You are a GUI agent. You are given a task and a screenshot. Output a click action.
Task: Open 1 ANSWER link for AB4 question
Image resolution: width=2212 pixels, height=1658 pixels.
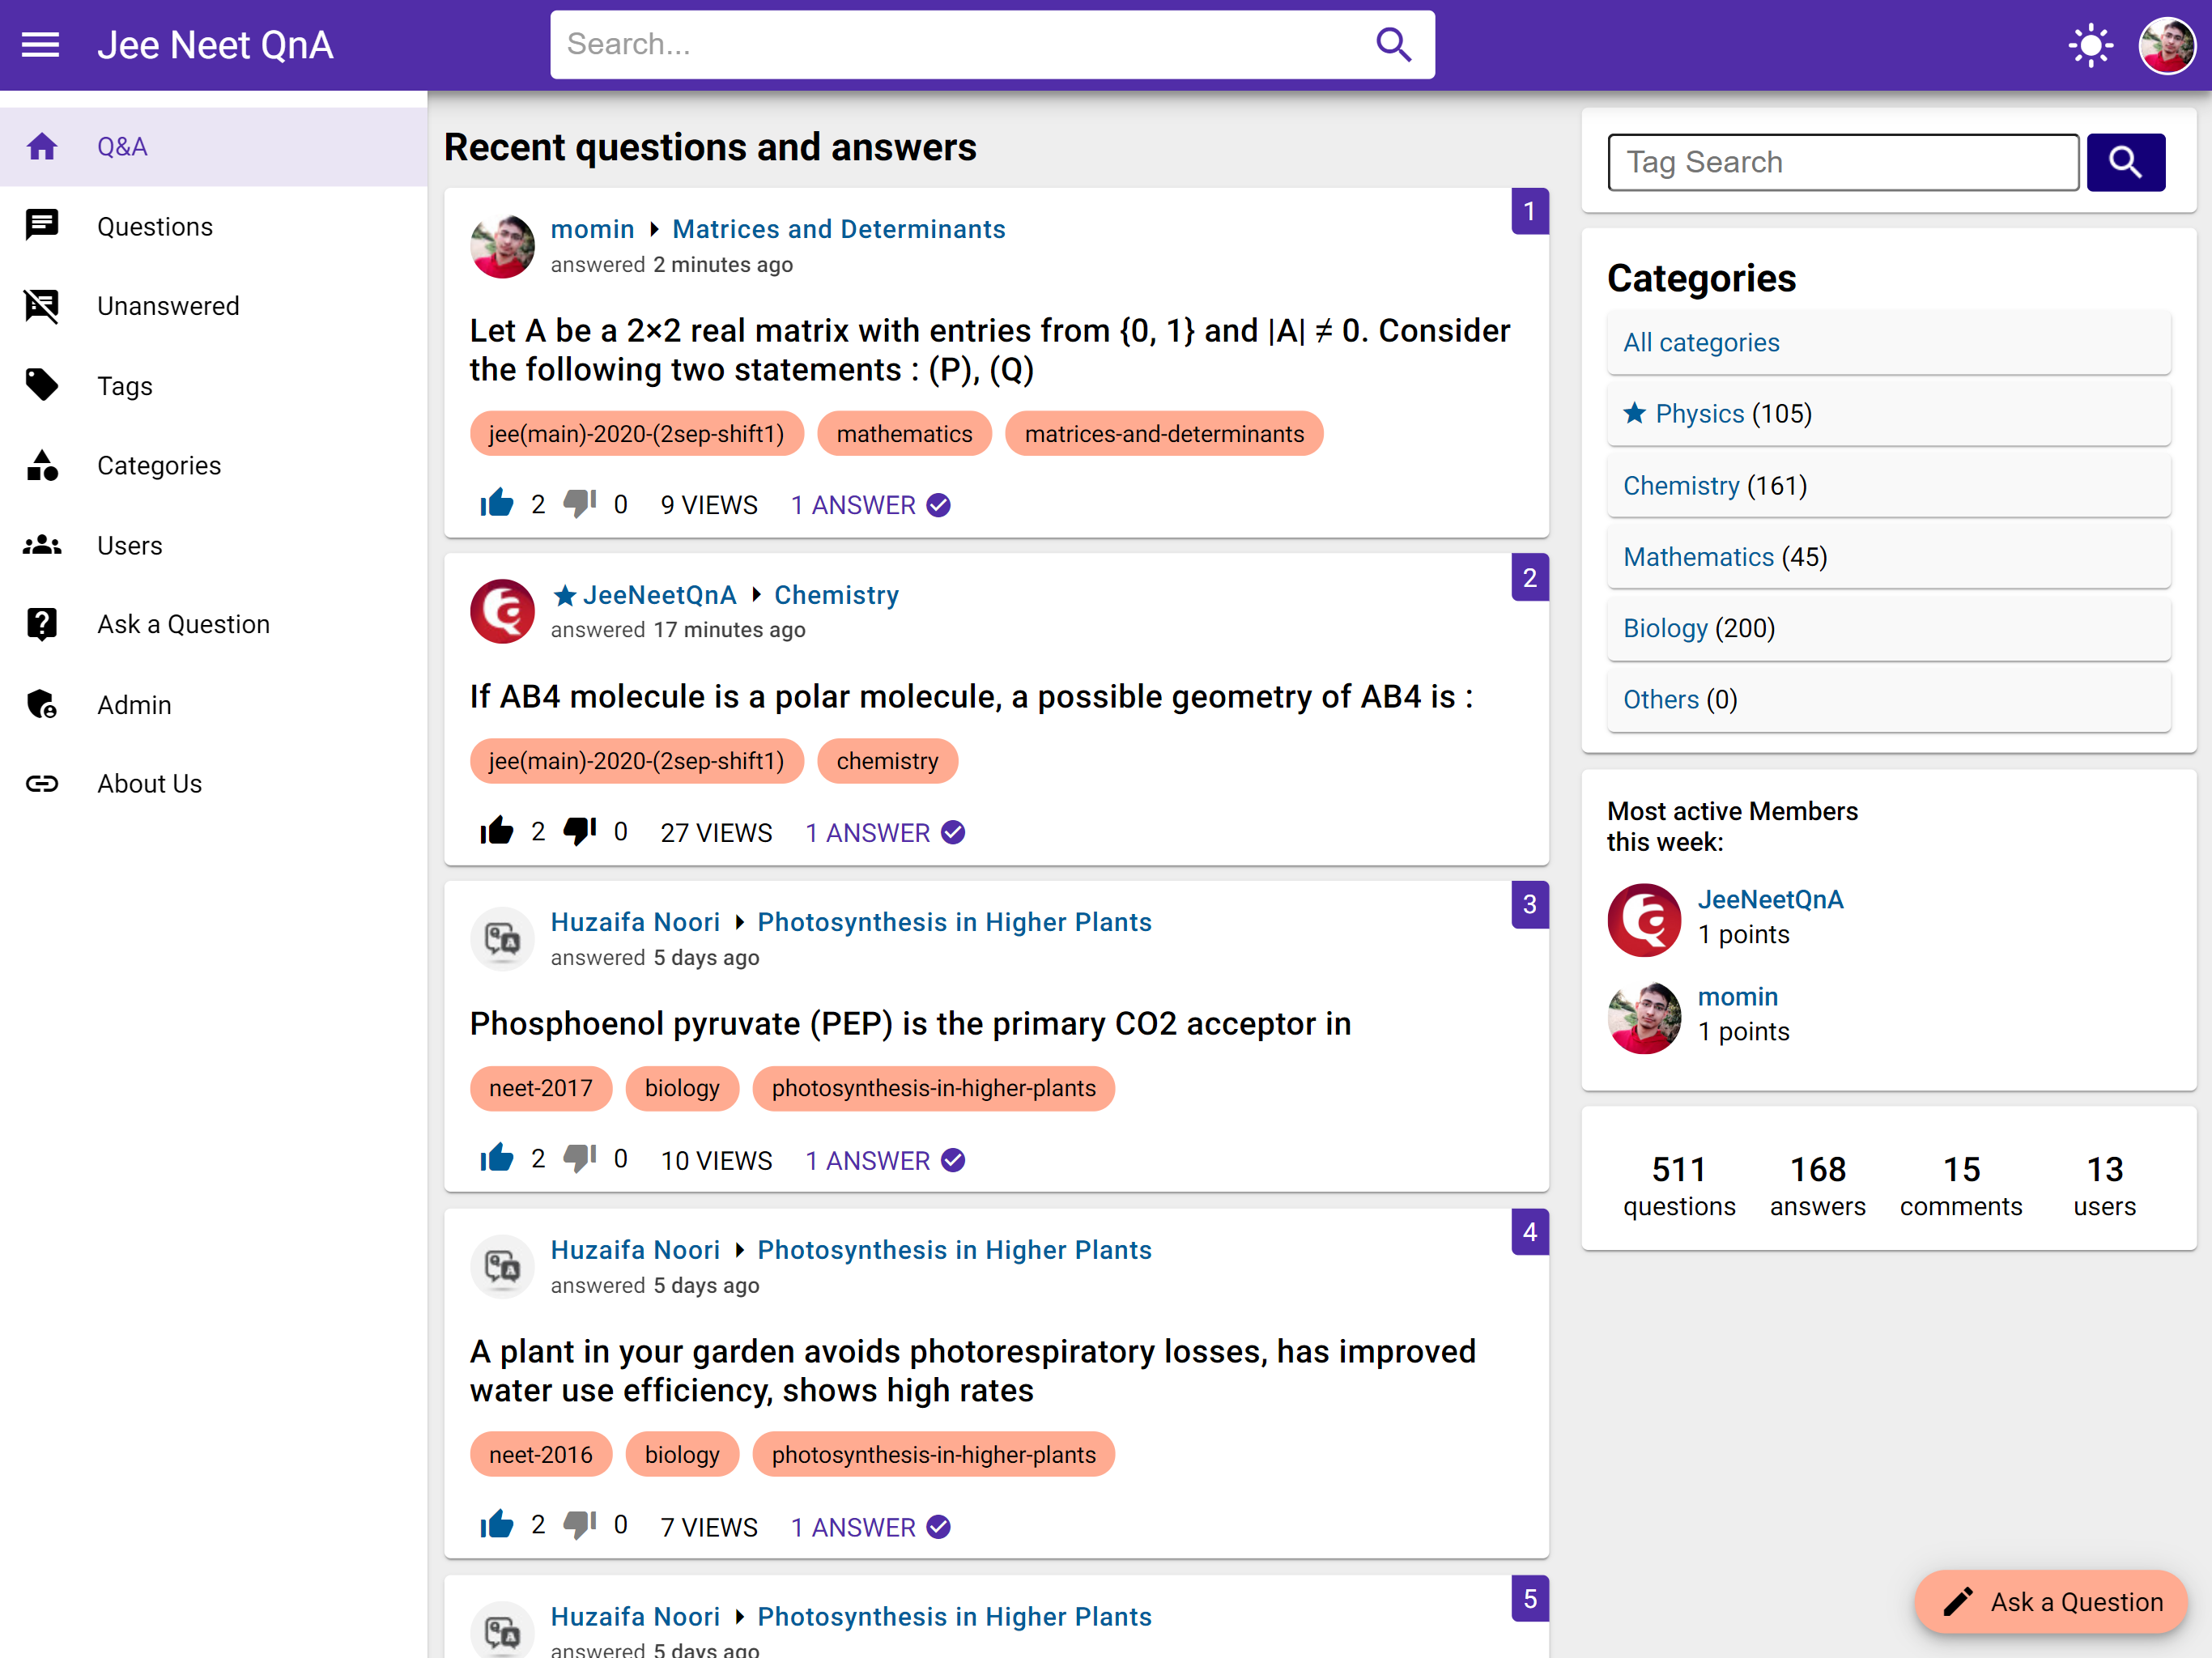(x=868, y=832)
